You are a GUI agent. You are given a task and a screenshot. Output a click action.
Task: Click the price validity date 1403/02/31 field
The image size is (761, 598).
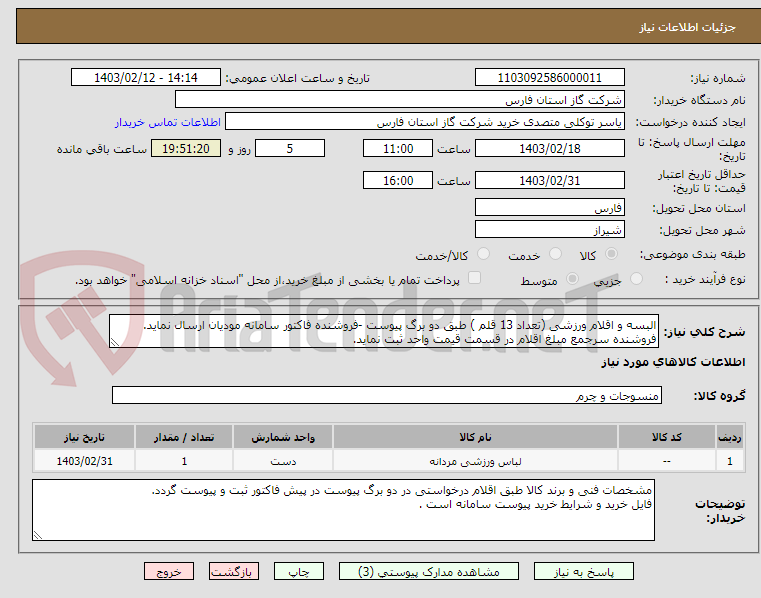point(549,181)
